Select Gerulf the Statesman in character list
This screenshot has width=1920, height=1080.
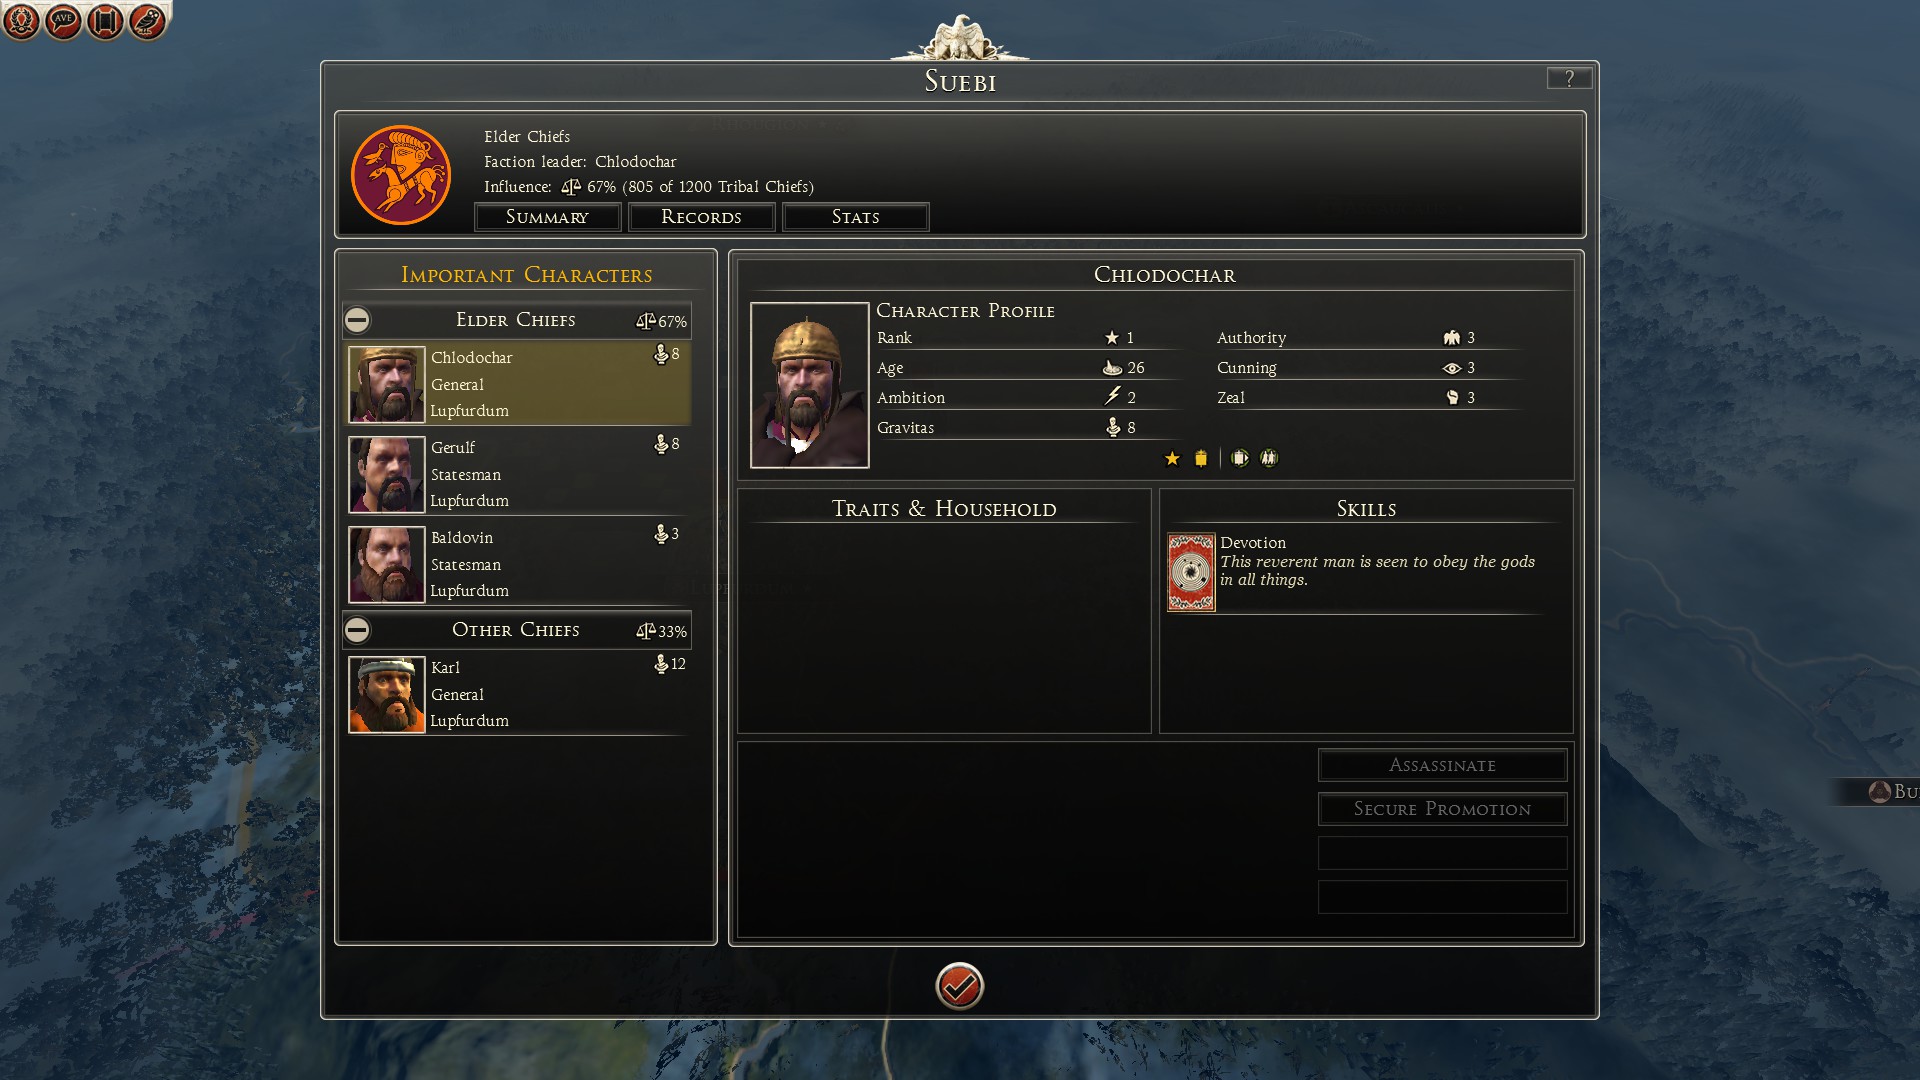(x=518, y=474)
